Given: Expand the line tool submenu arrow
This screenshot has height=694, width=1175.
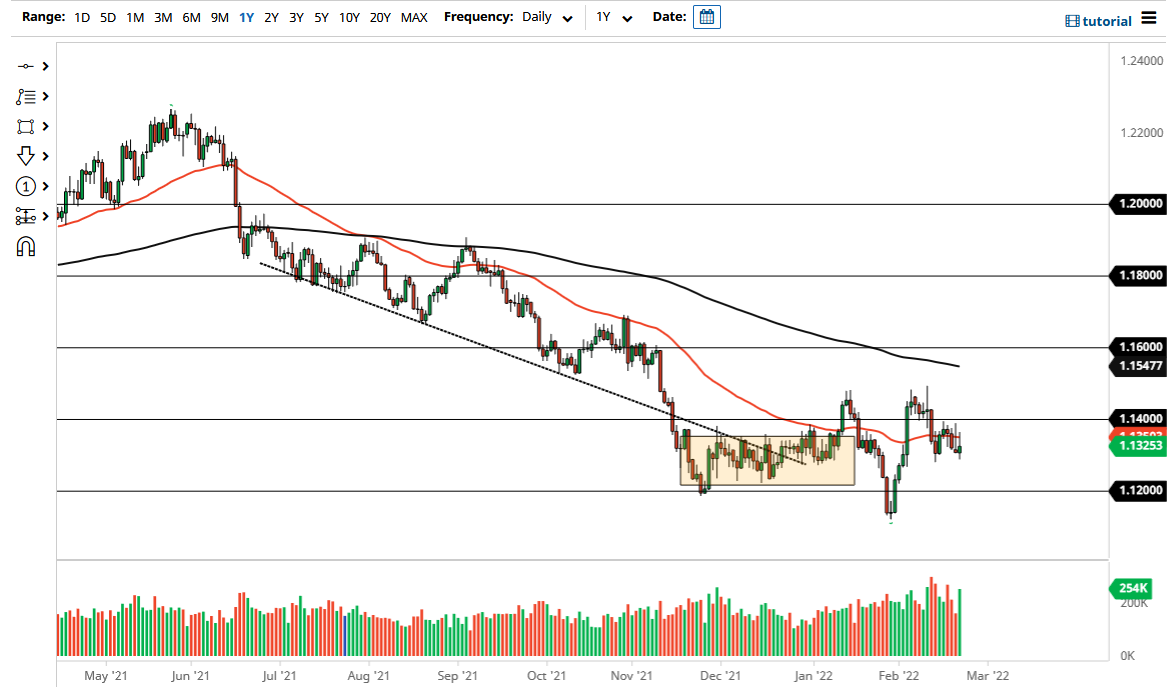Looking at the screenshot, I should pos(45,66).
